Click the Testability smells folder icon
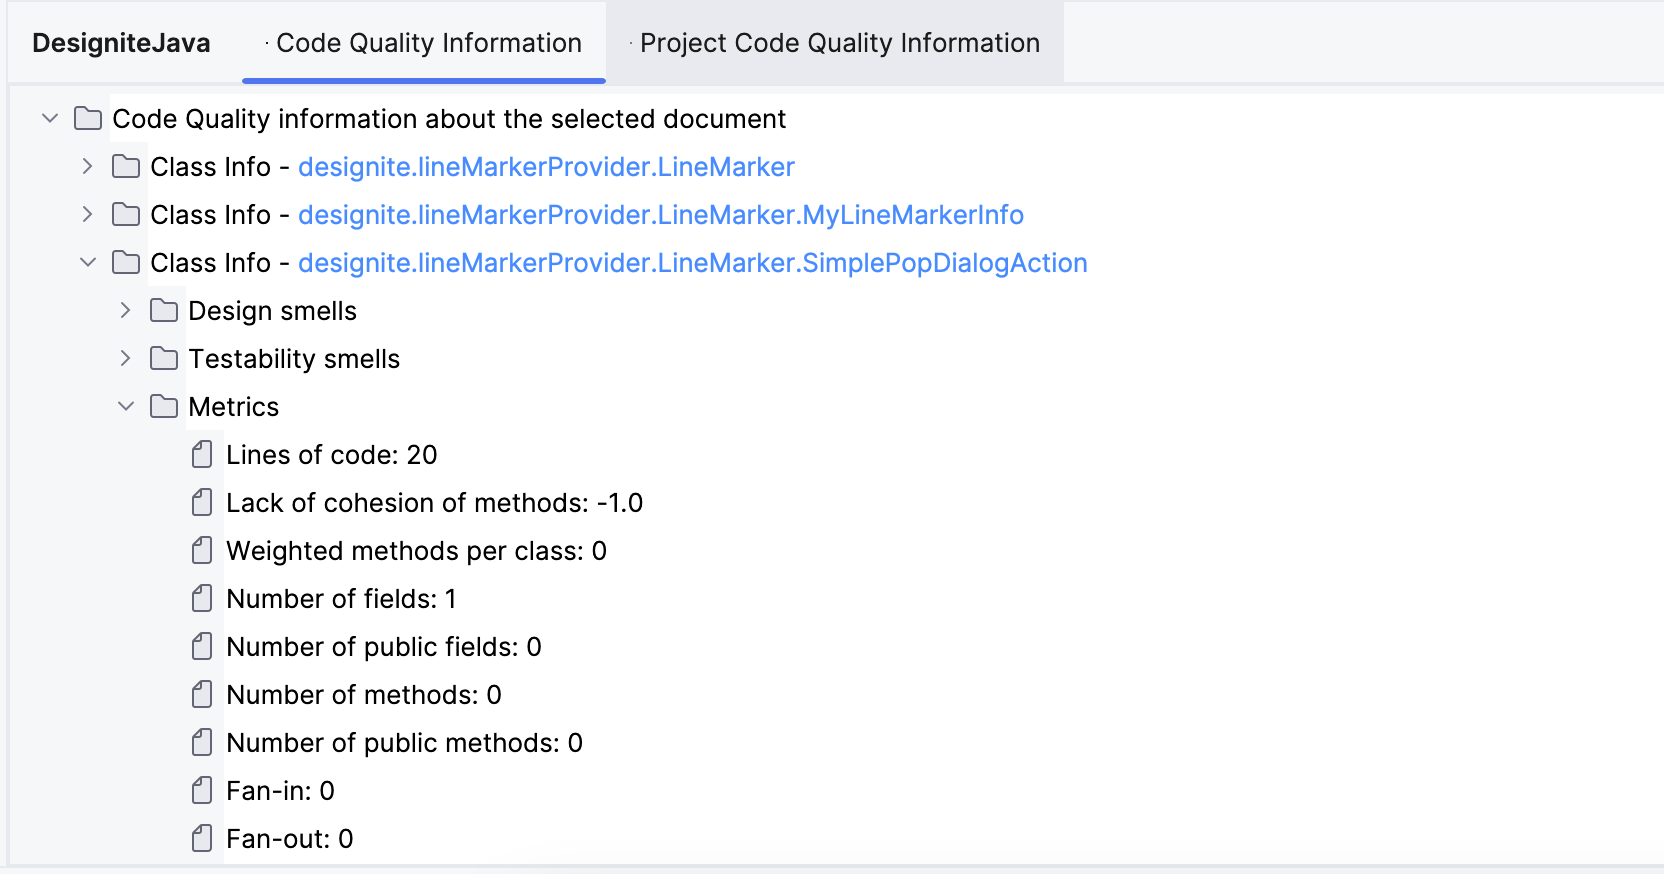The width and height of the screenshot is (1664, 874). 164,358
